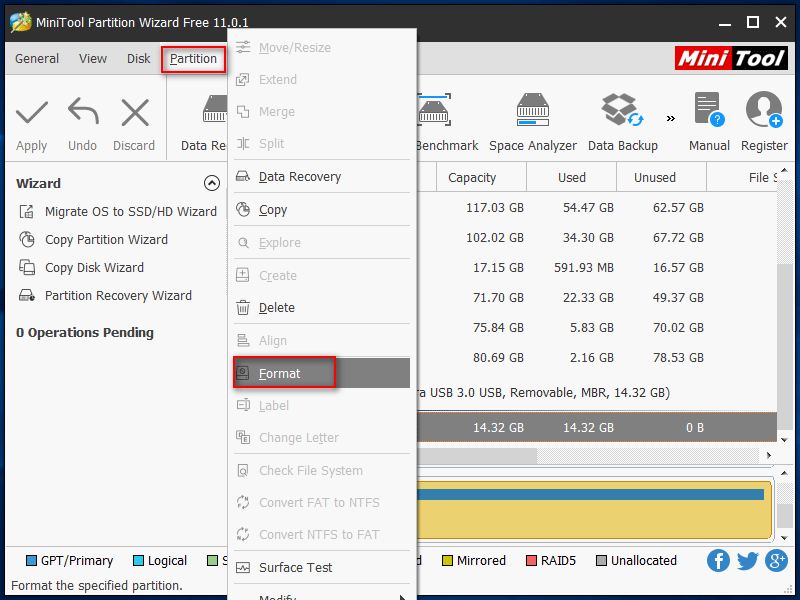Image resolution: width=800 pixels, height=600 pixels.
Task: Click the Undo arrow icon
Action: [83, 111]
